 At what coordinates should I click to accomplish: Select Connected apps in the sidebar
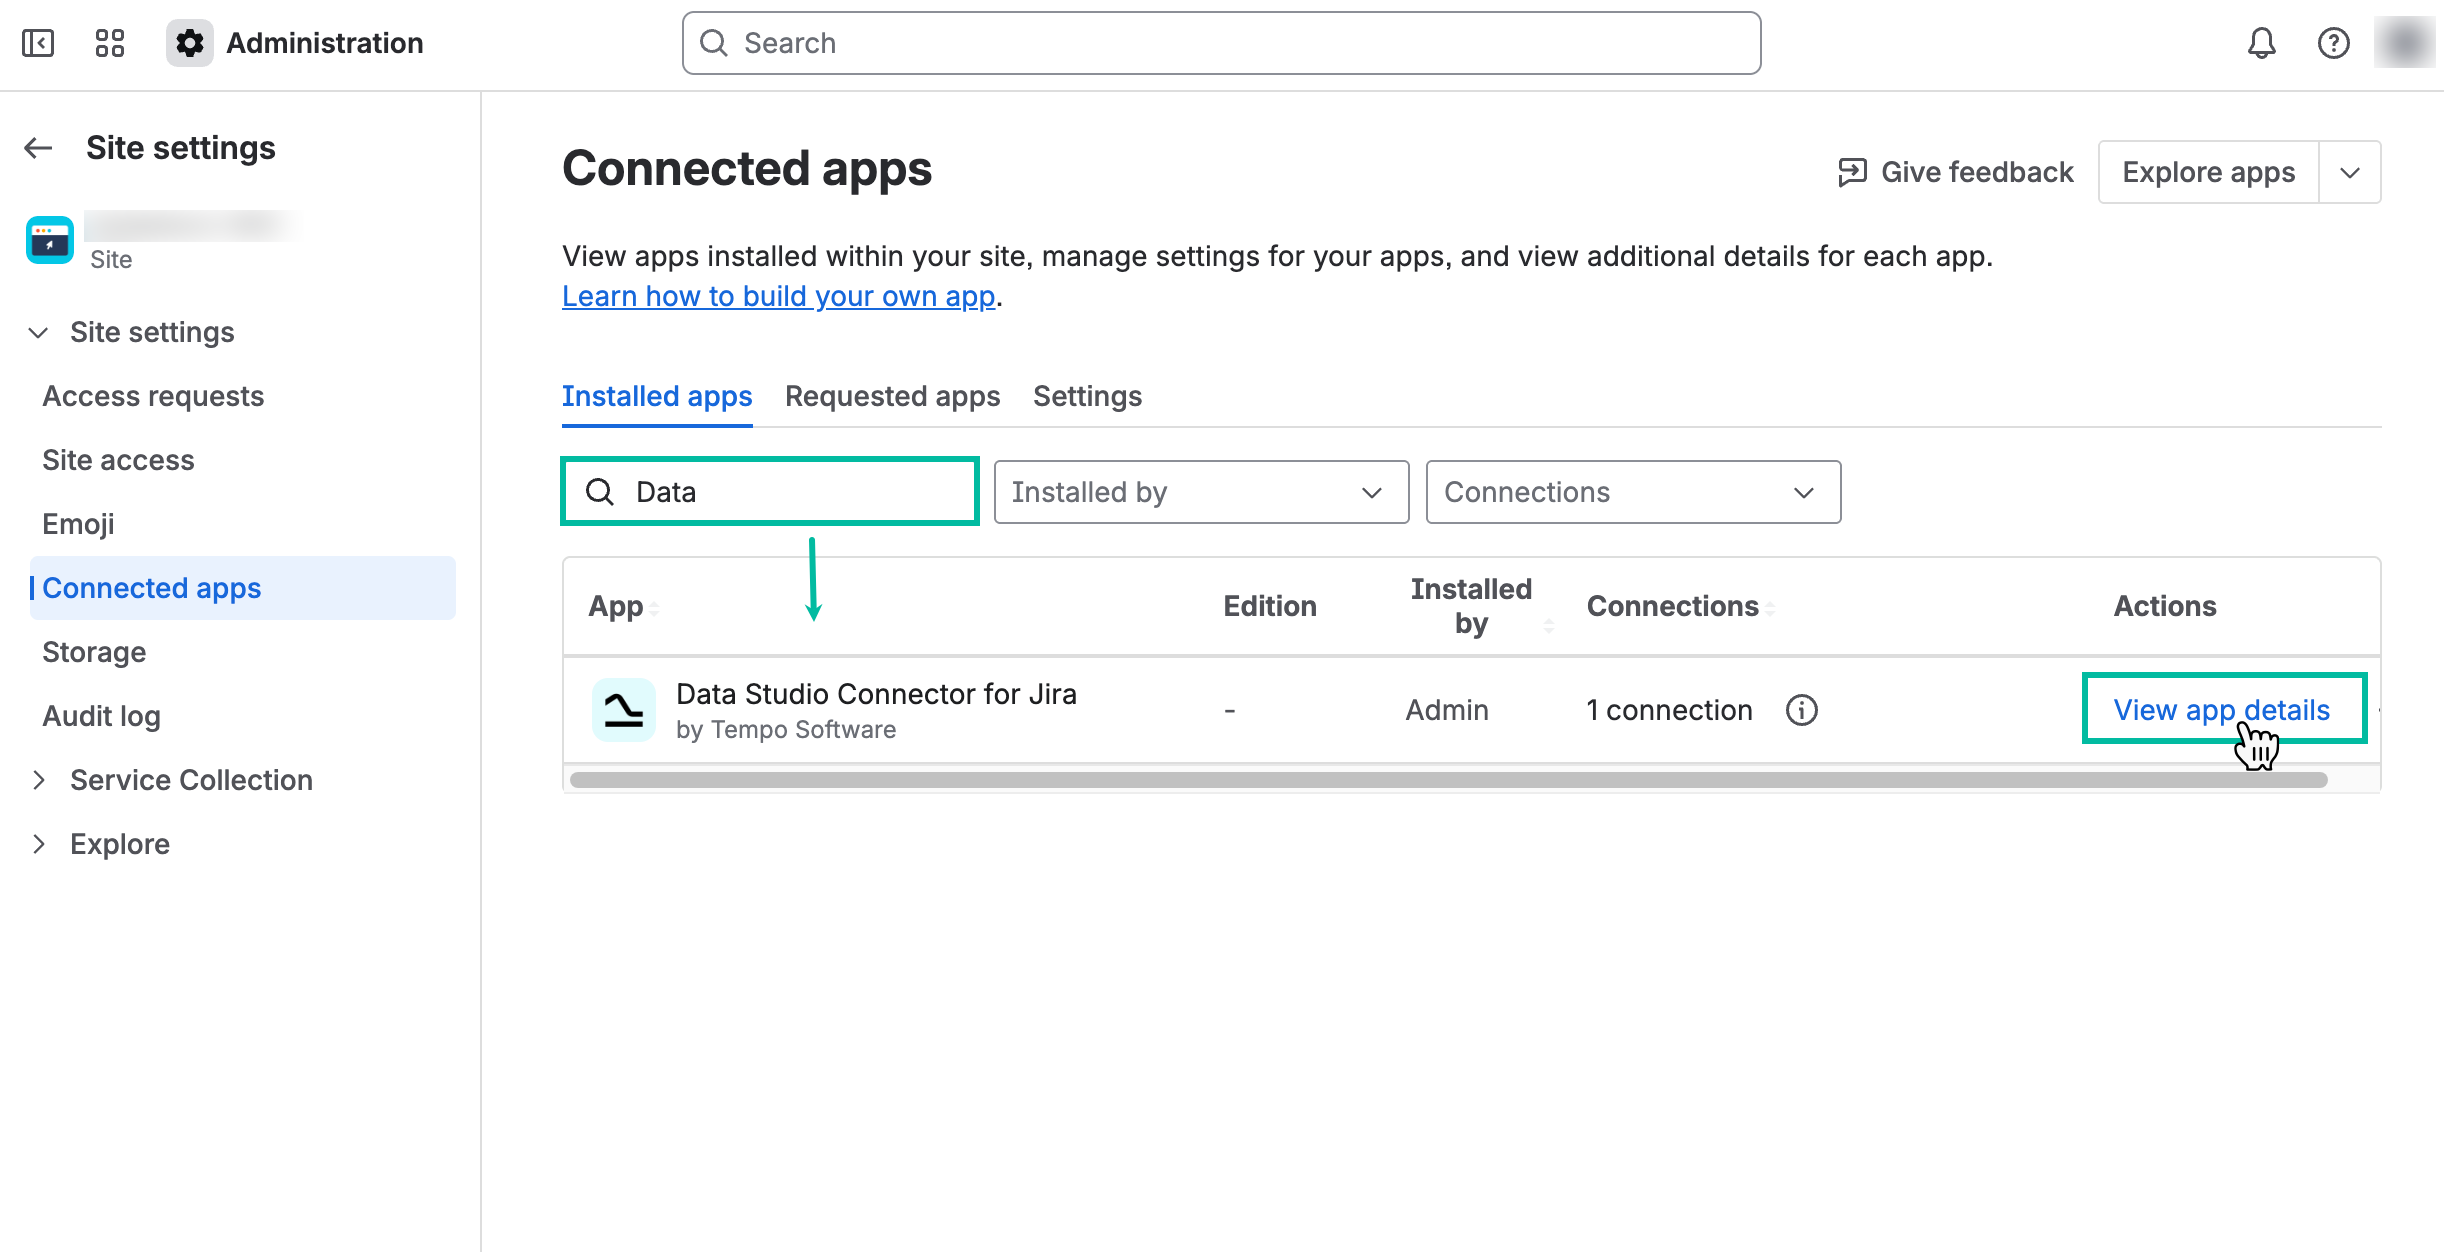pyautogui.click(x=243, y=588)
